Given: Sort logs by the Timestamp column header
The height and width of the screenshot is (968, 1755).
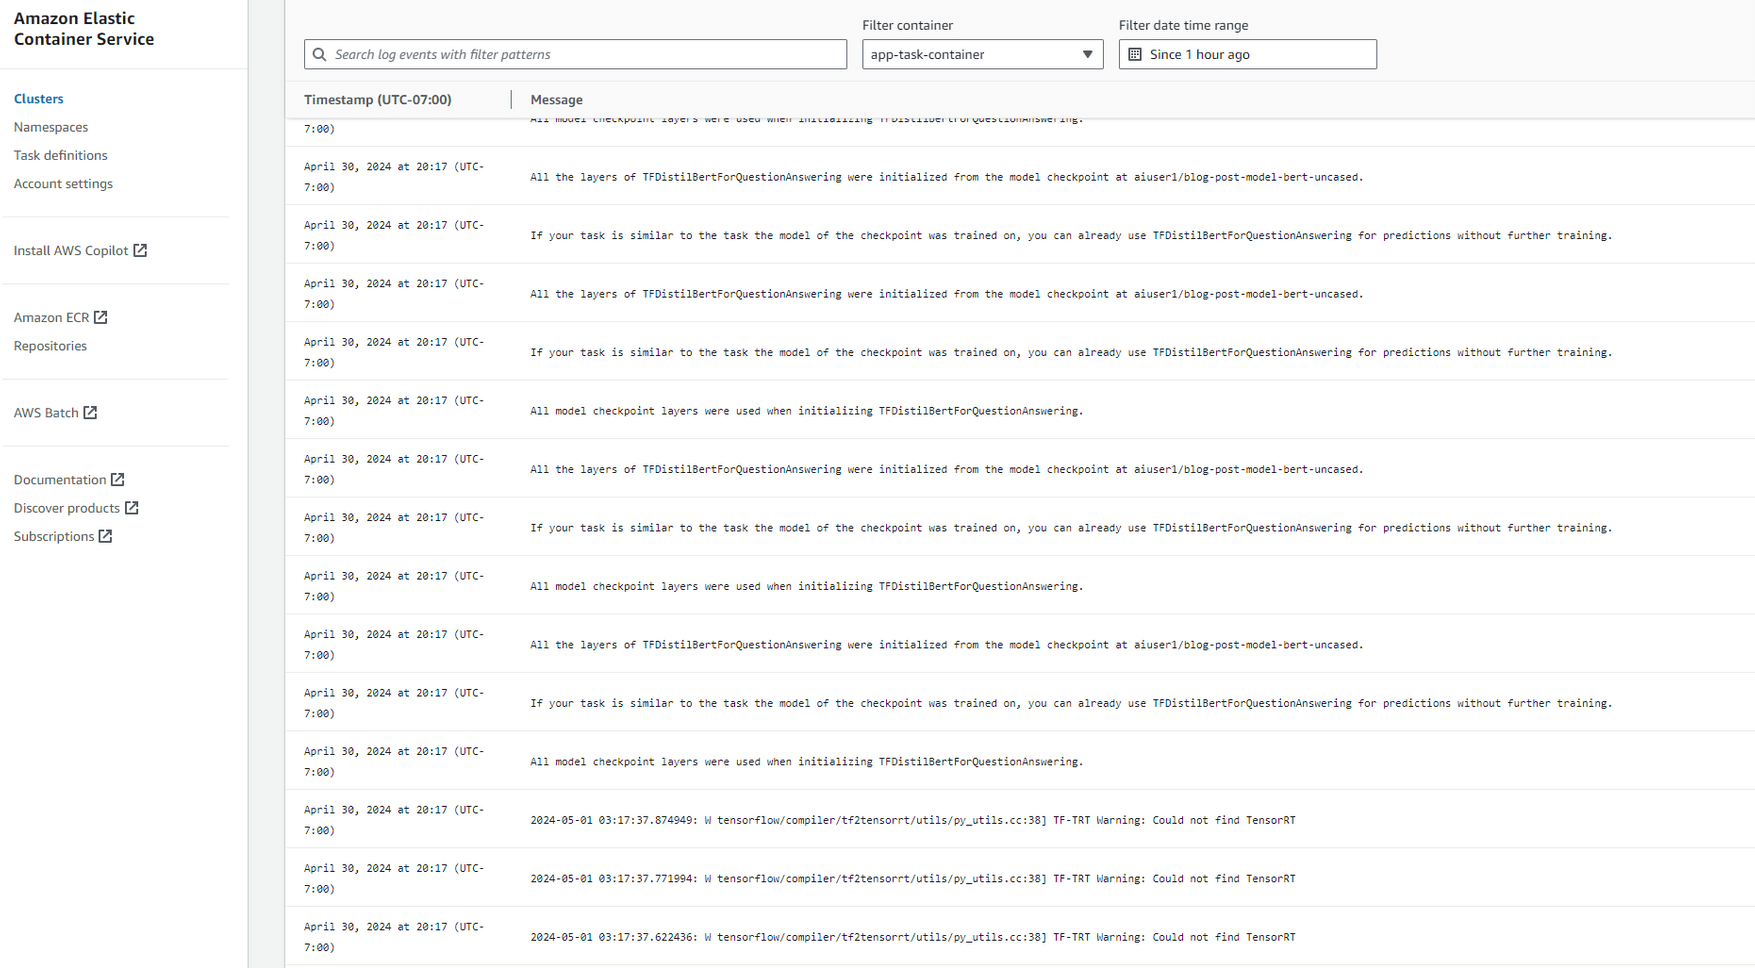Looking at the screenshot, I should pos(378,99).
